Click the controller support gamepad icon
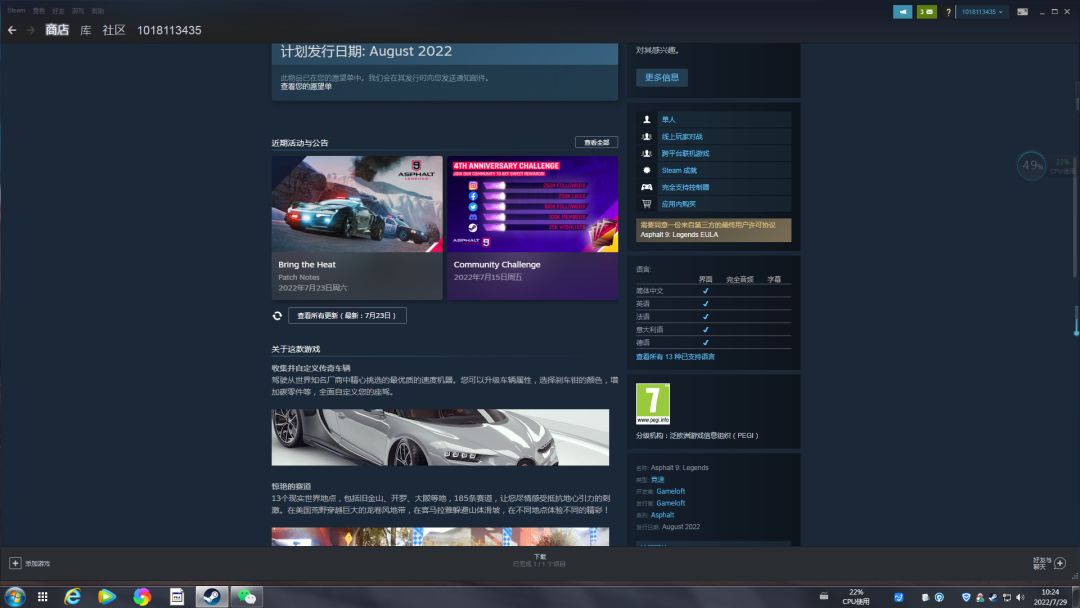Image resolution: width=1080 pixels, height=608 pixels. click(x=646, y=187)
